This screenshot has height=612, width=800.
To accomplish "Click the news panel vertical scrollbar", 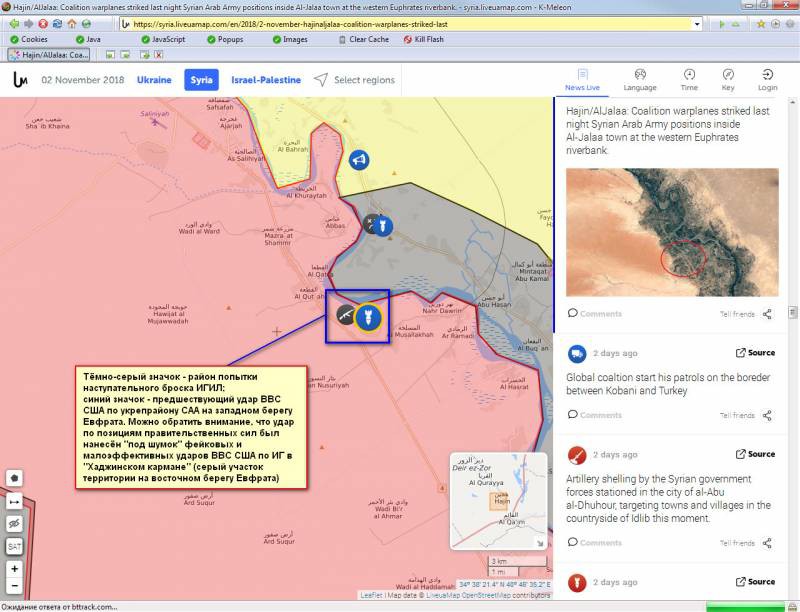I will pyautogui.click(x=792, y=312).
